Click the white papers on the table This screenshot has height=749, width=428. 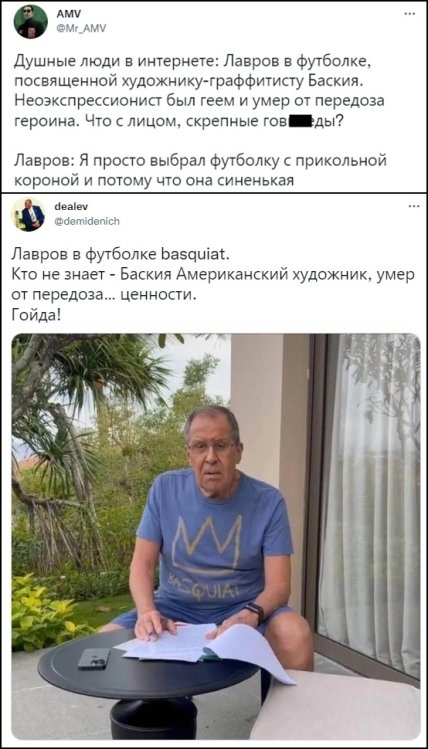206,649
